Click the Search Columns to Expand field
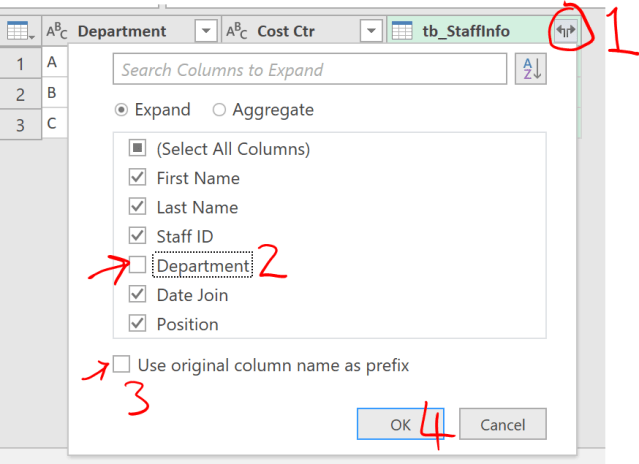 coord(310,69)
